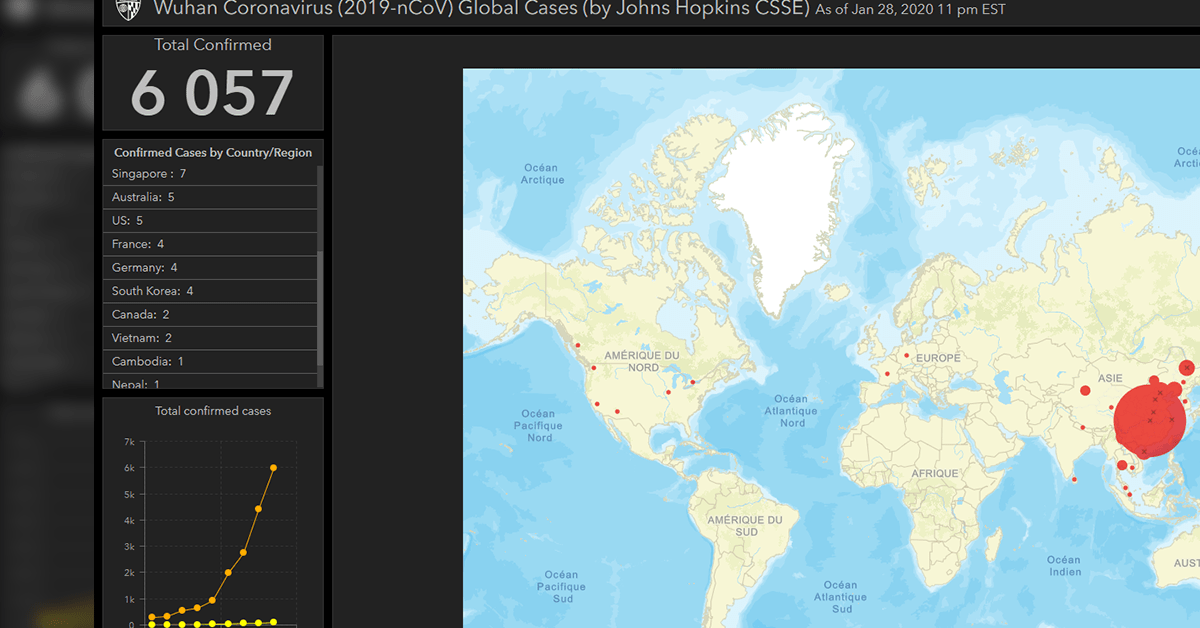Click the Océan Indien label
The width and height of the screenshot is (1200, 628).
click(x=1065, y=566)
